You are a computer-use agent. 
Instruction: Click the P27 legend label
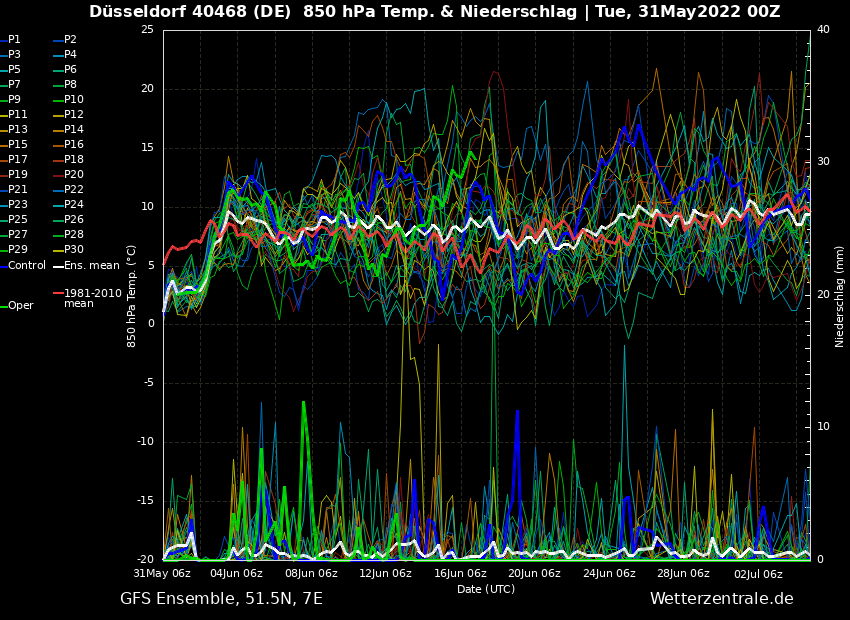click(x=18, y=235)
